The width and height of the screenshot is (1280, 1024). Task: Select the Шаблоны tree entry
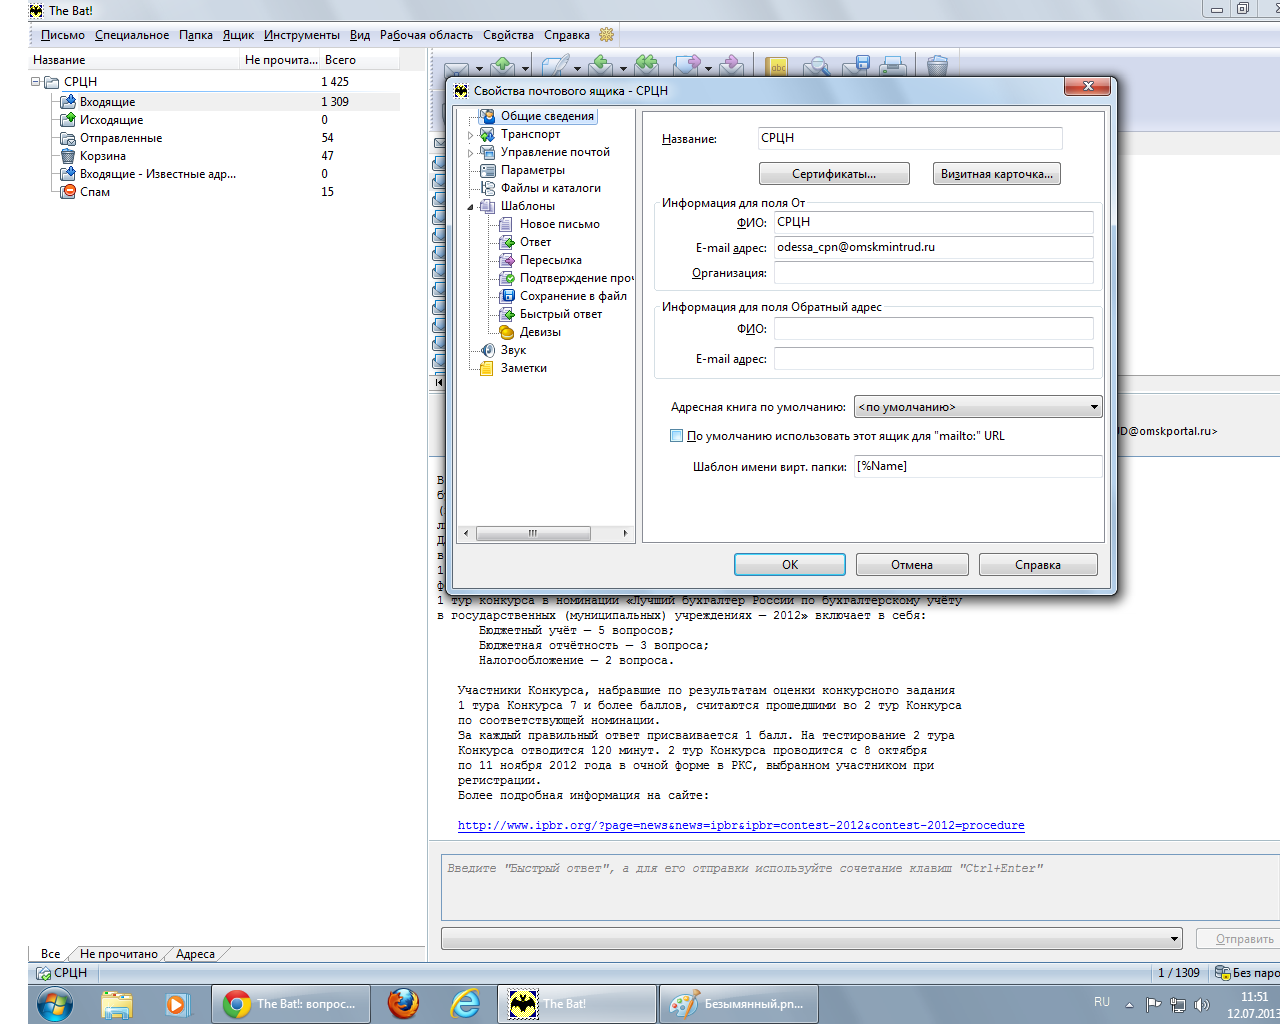(527, 206)
